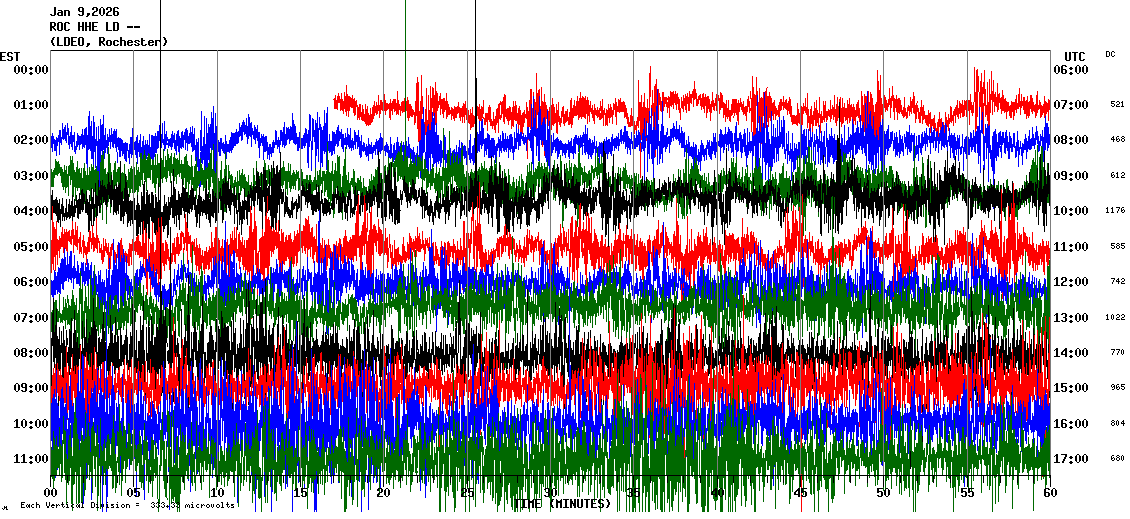1130x519 pixels.
Task: Select the DC column heading
Action: coord(1110,54)
